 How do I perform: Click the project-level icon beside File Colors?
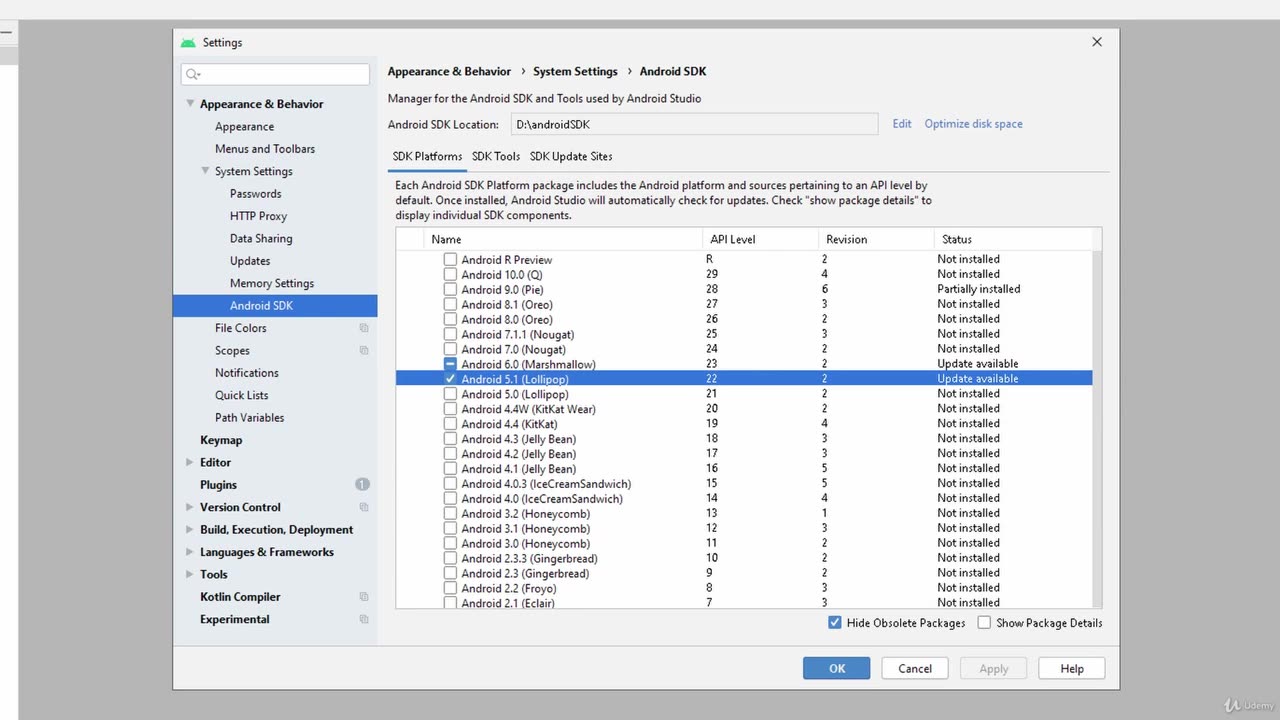pyautogui.click(x=364, y=328)
